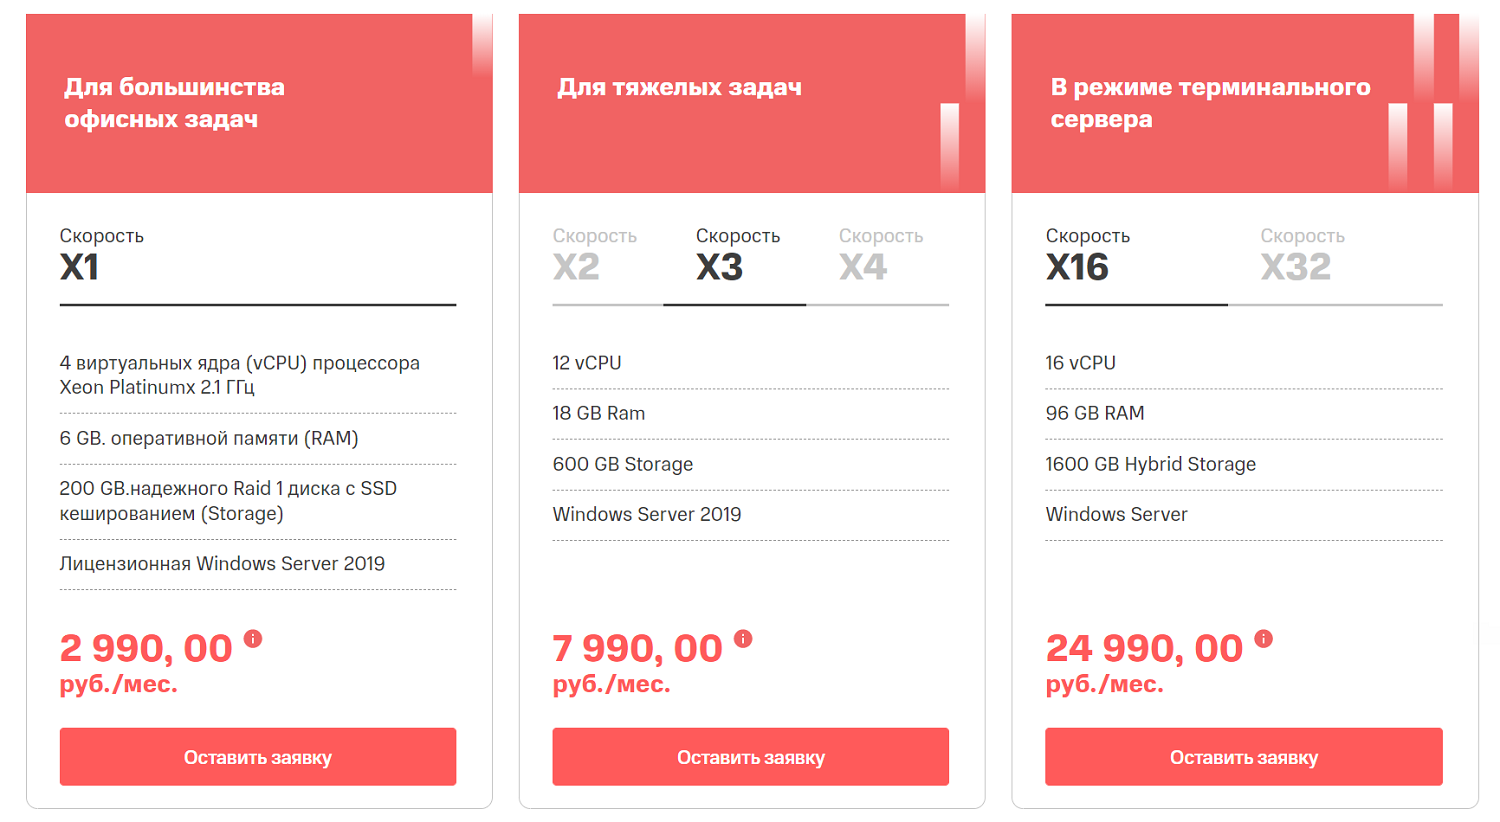Click the 2 990,00 руб./мес. price

click(146, 662)
